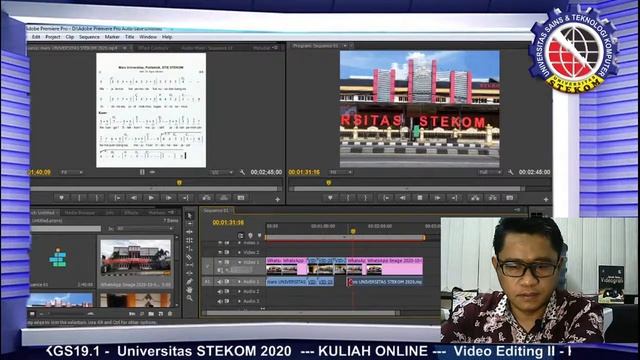This screenshot has height=360, width=640.
Task: Step back one frame in Program monitor
Action: (402, 198)
